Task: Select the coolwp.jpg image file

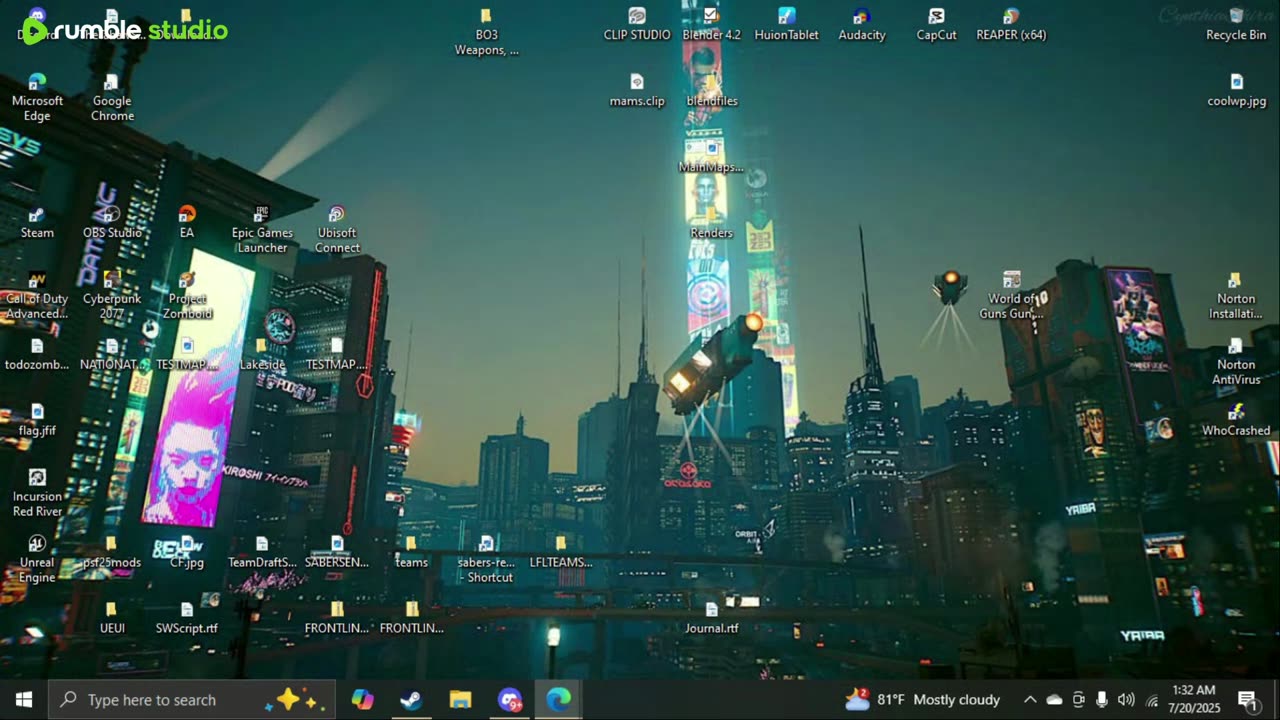Action: pyautogui.click(x=1237, y=90)
